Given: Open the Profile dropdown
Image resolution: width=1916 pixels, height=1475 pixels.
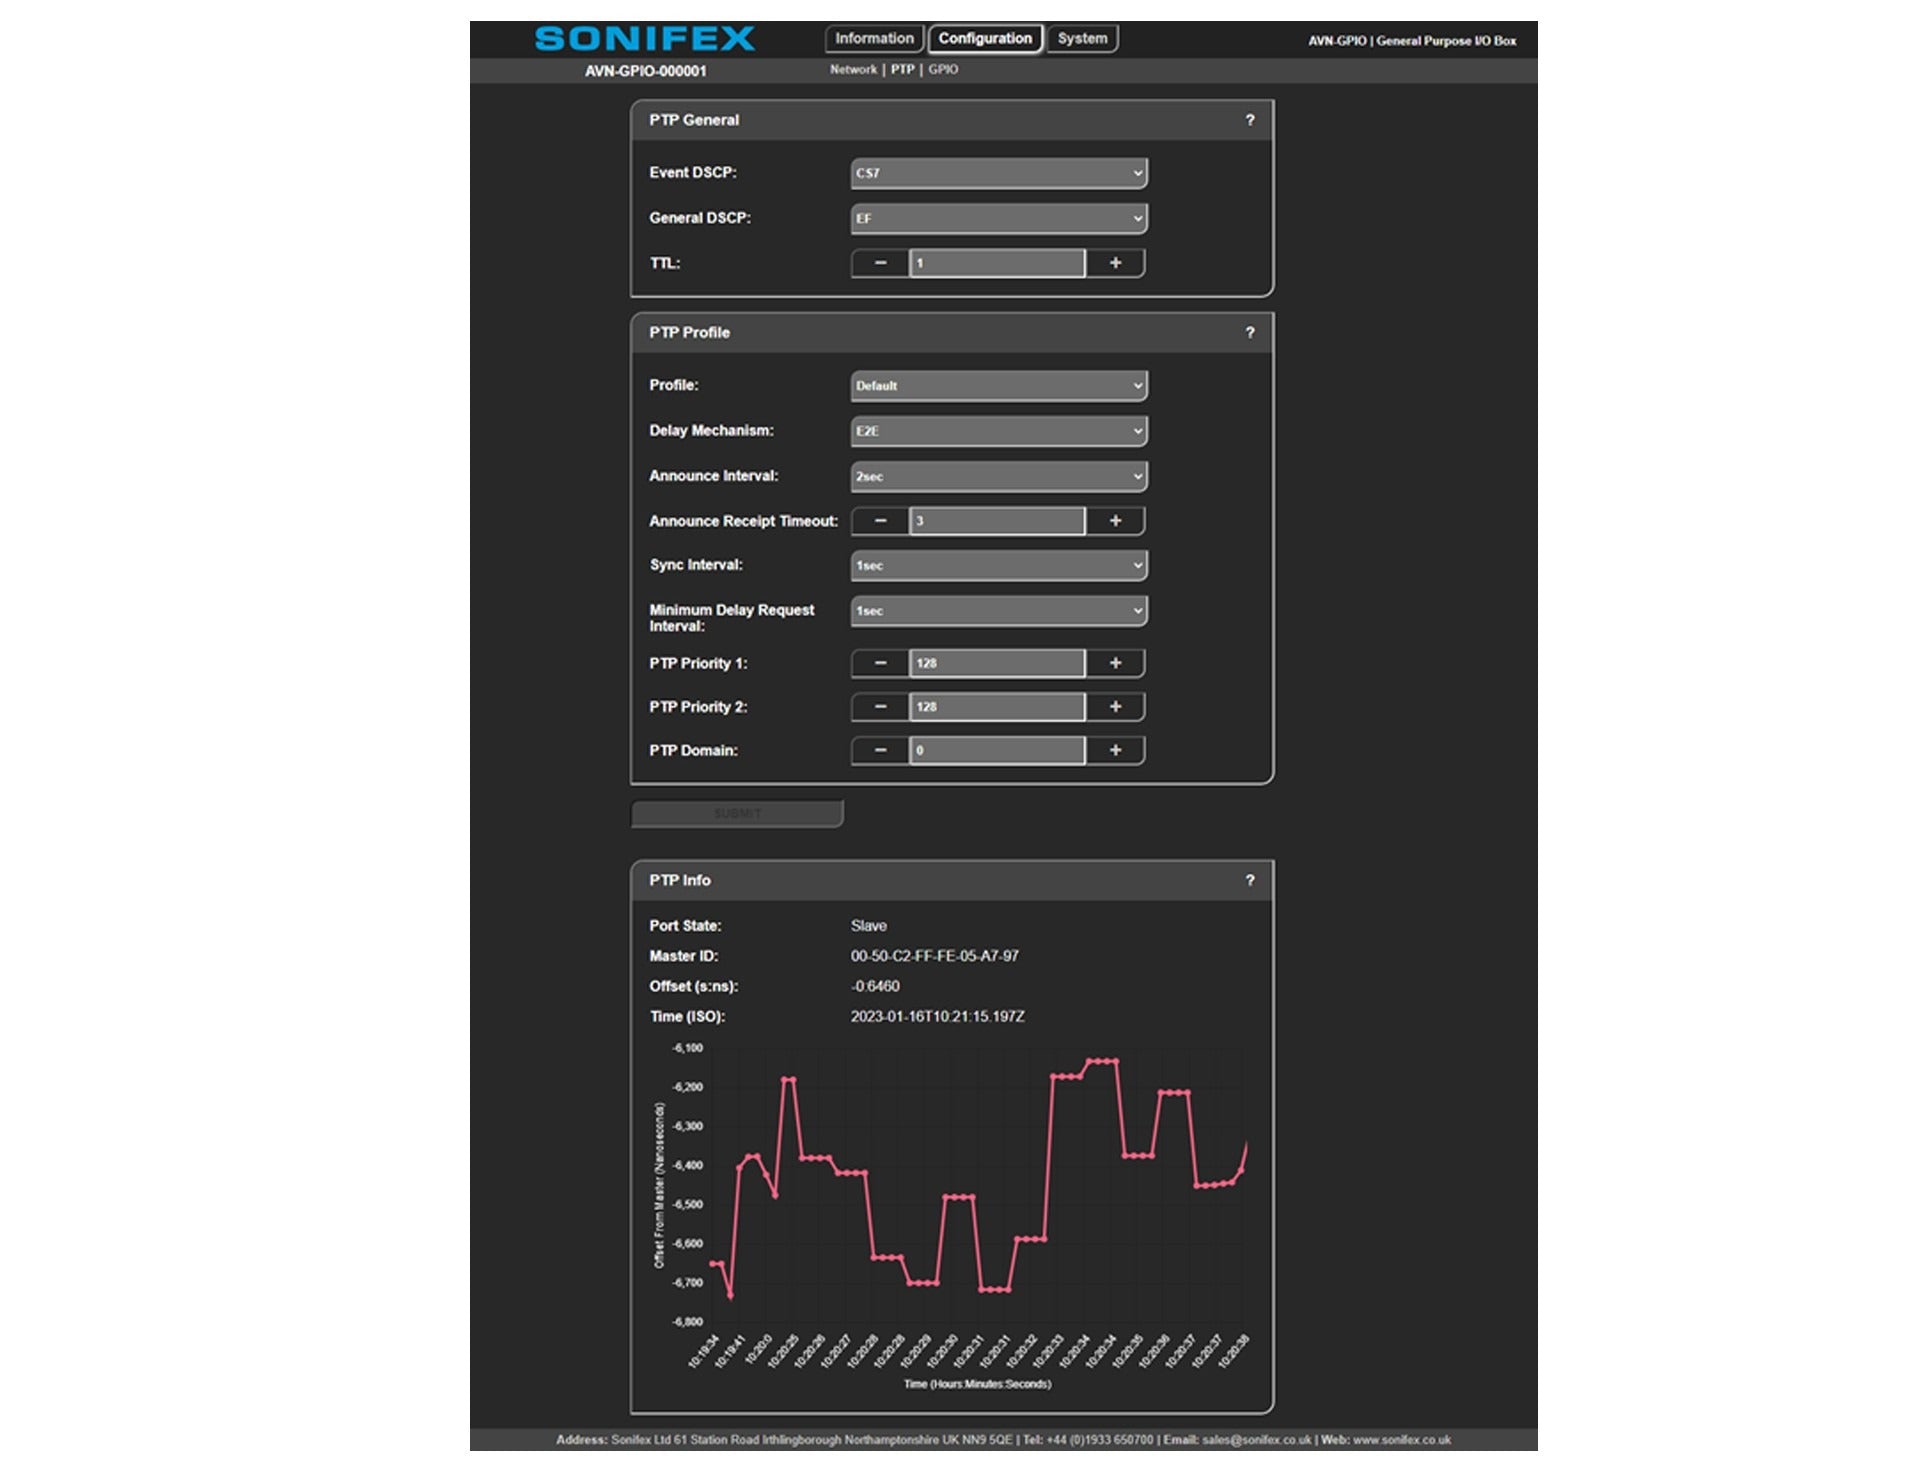Looking at the screenshot, I should (x=999, y=386).
